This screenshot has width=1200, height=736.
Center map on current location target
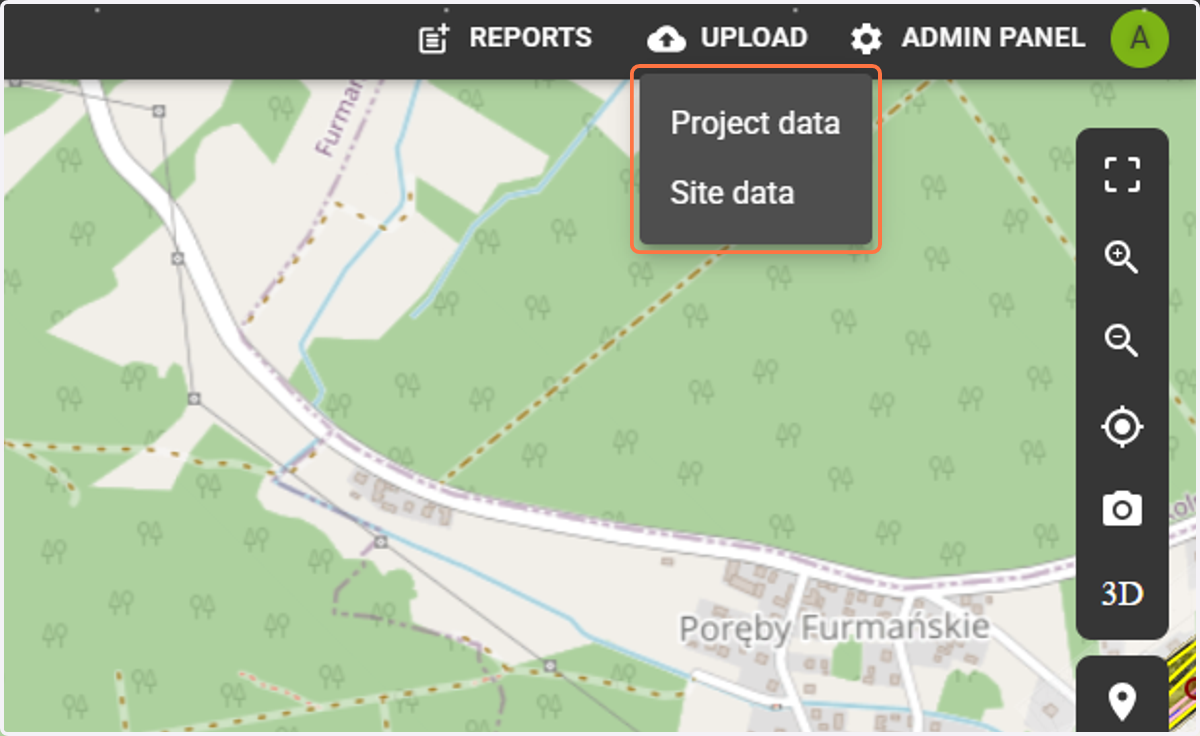1122,427
